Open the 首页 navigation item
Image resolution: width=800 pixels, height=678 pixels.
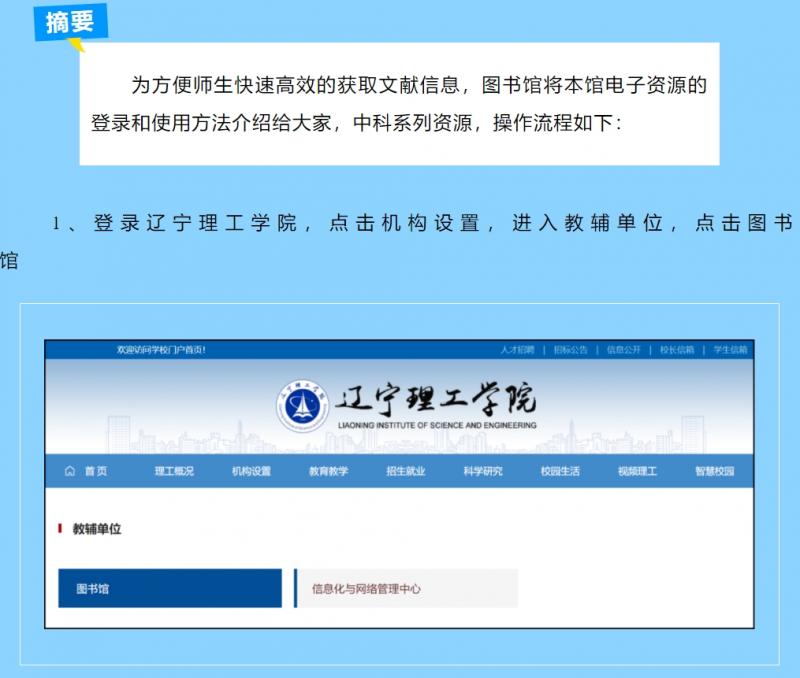[96, 471]
